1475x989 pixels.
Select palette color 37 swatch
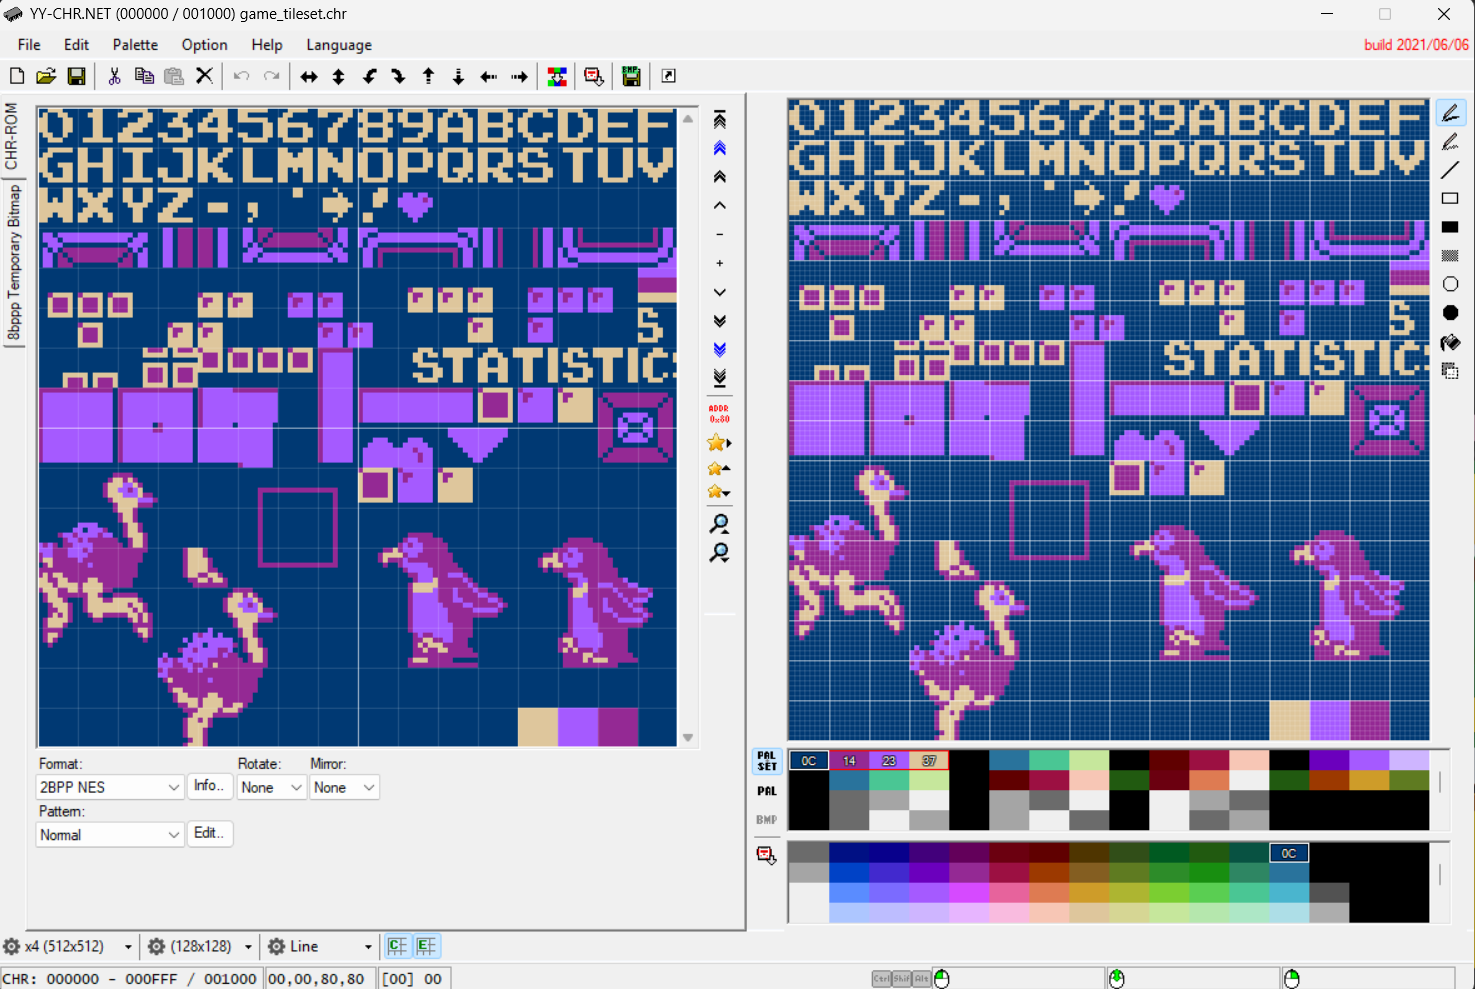929,761
